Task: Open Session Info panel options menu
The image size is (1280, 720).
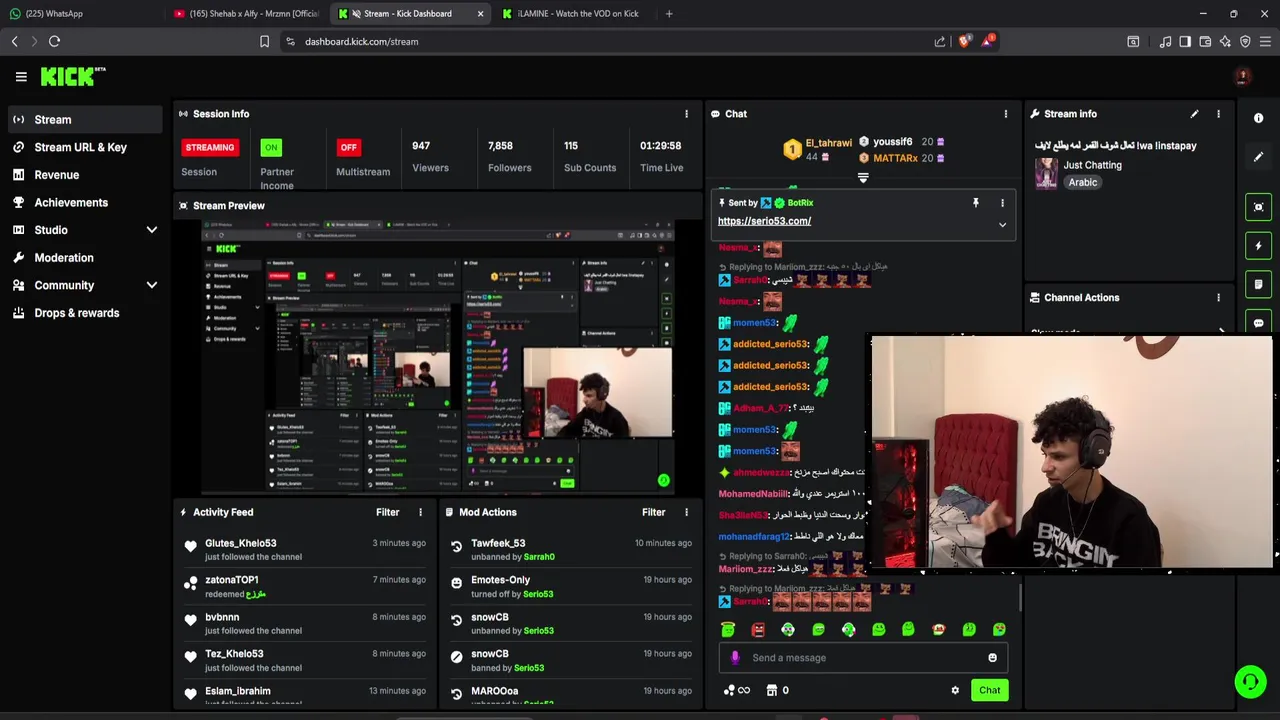Action: tap(686, 114)
